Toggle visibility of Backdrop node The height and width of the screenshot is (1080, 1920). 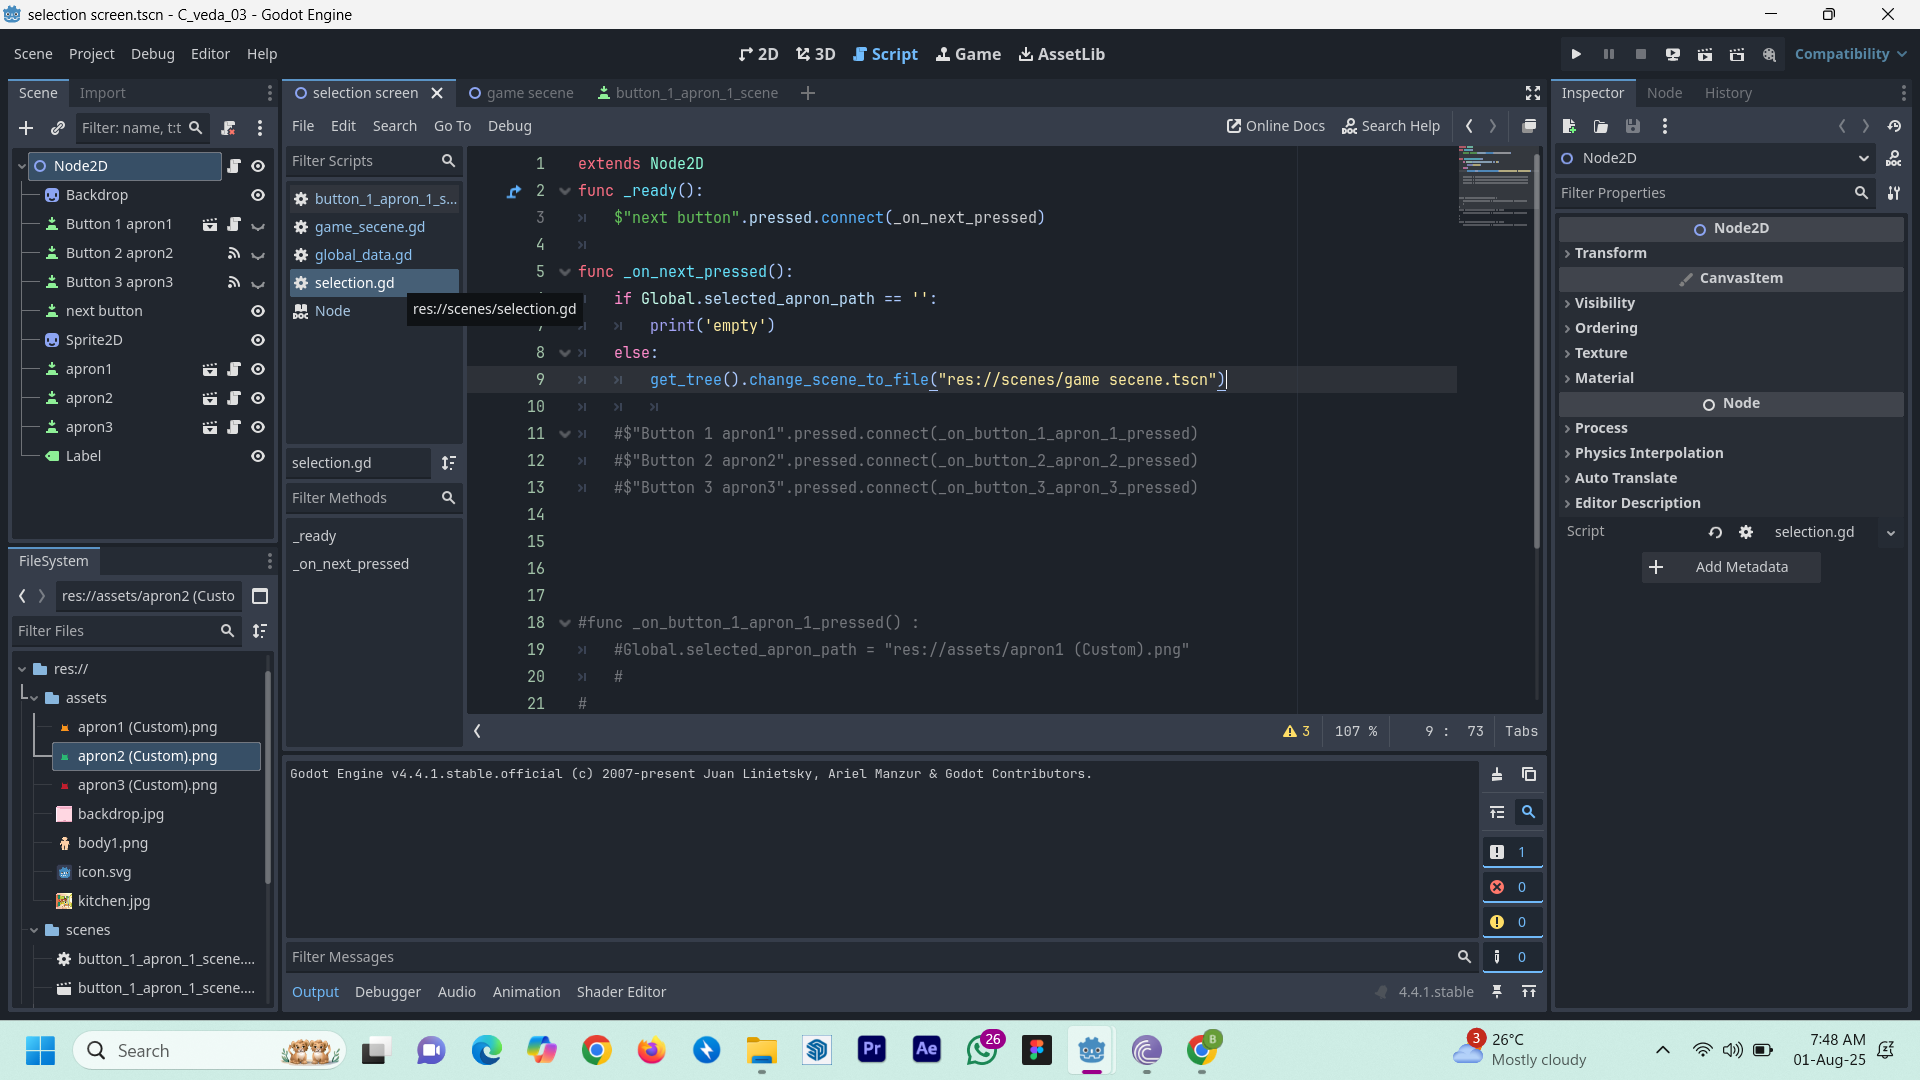click(258, 195)
